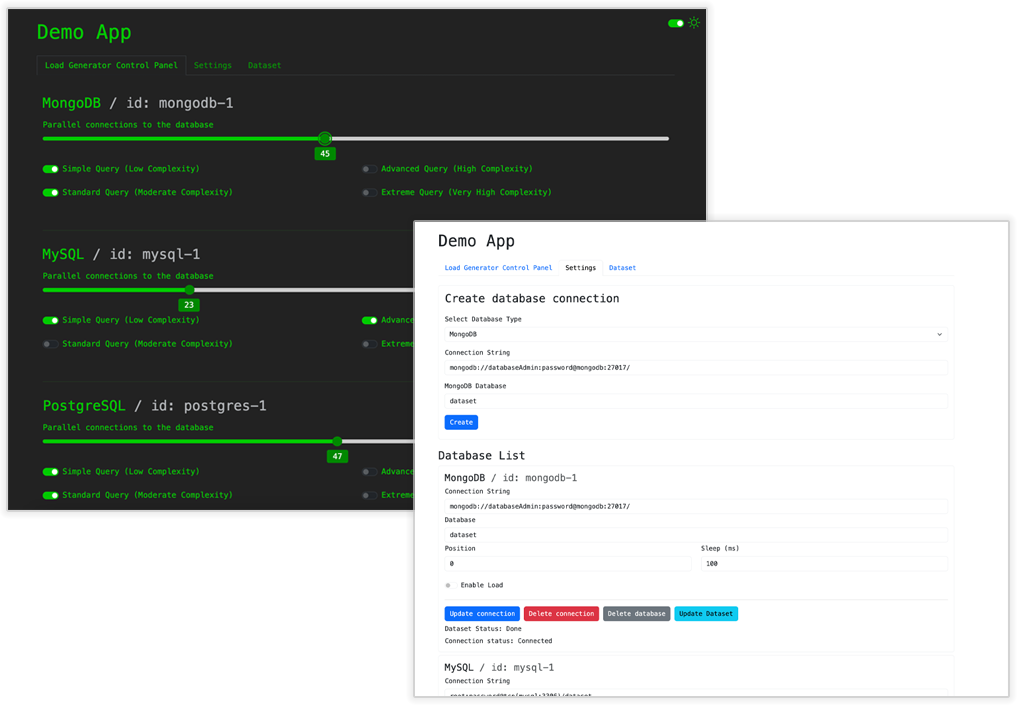Toggle MySQL Advanced query switch
1024x716 pixels.
pyautogui.click(x=370, y=321)
